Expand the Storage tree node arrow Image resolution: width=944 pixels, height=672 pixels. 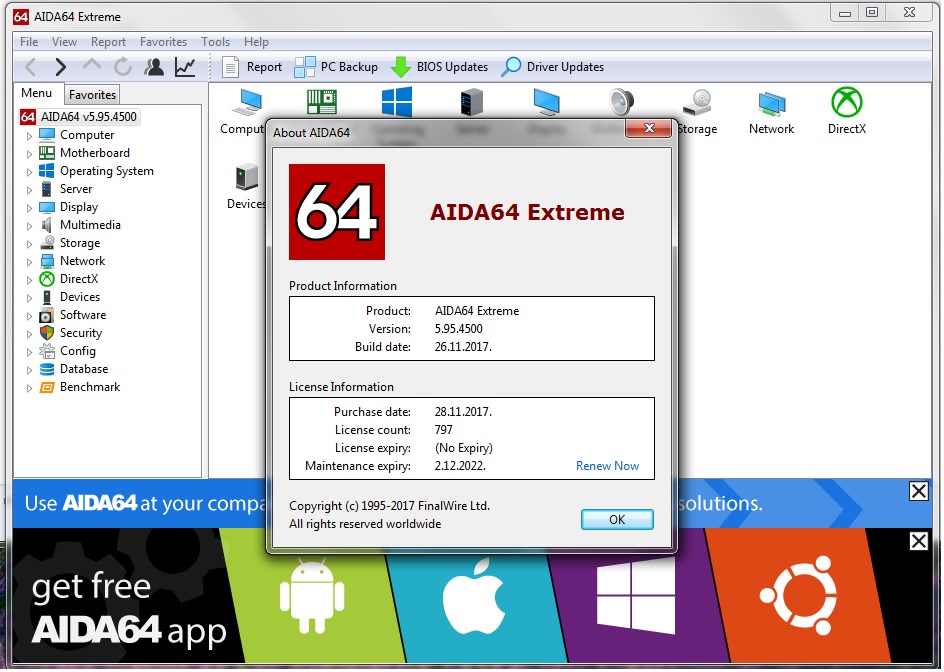tap(29, 244)
